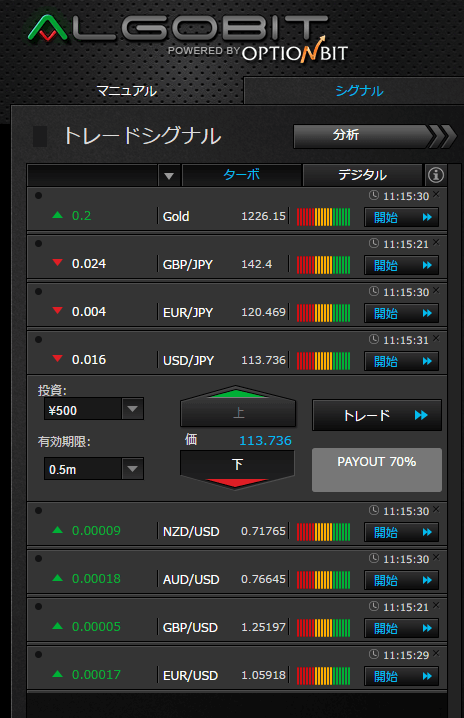Viewport: 464px width, 718px height.
Task: Switch to the デジタル tab
Action: point(362,175)
